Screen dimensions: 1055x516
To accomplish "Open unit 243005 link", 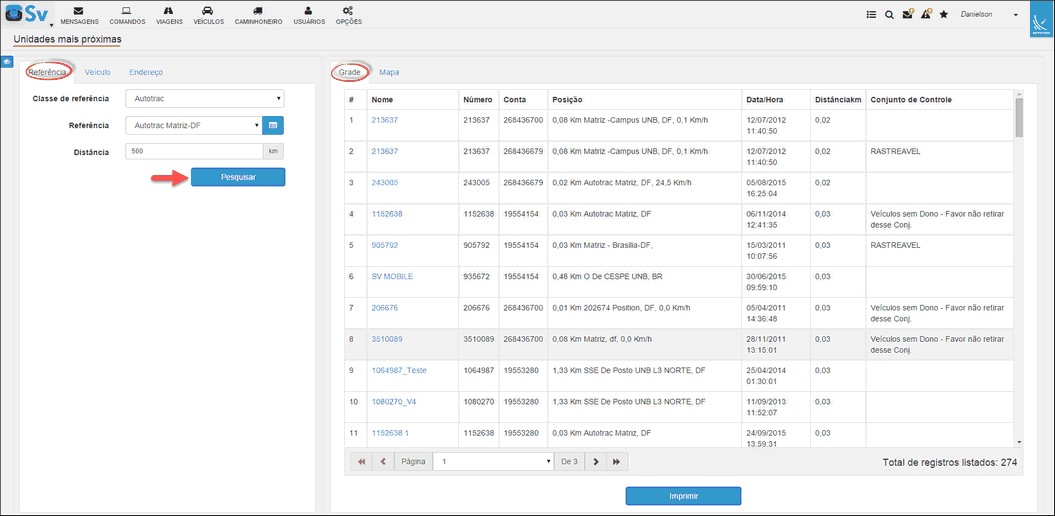I will (385, 182).
